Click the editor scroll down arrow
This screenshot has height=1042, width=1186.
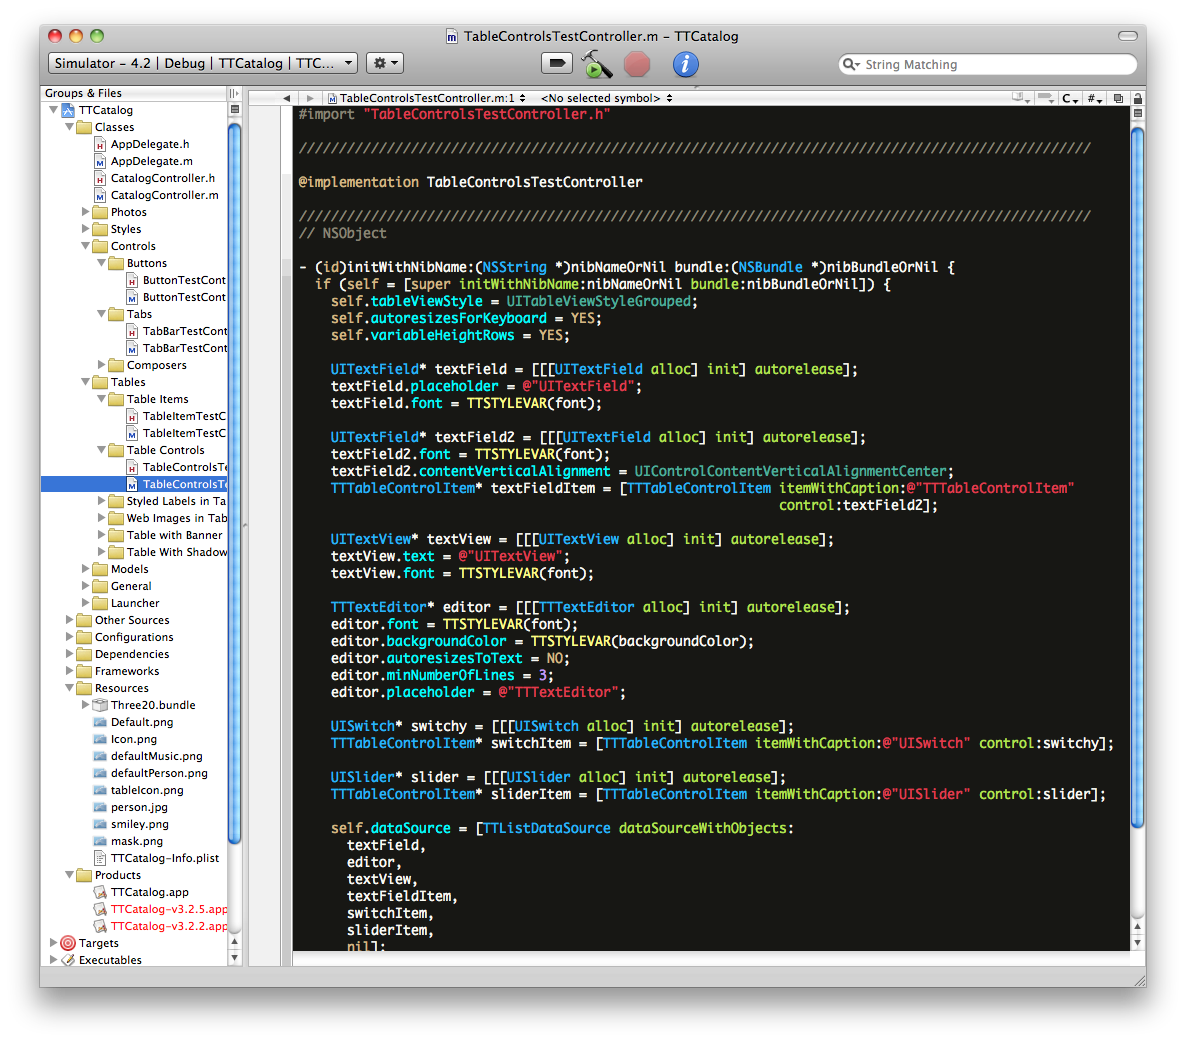click(x=1138, y=943)
